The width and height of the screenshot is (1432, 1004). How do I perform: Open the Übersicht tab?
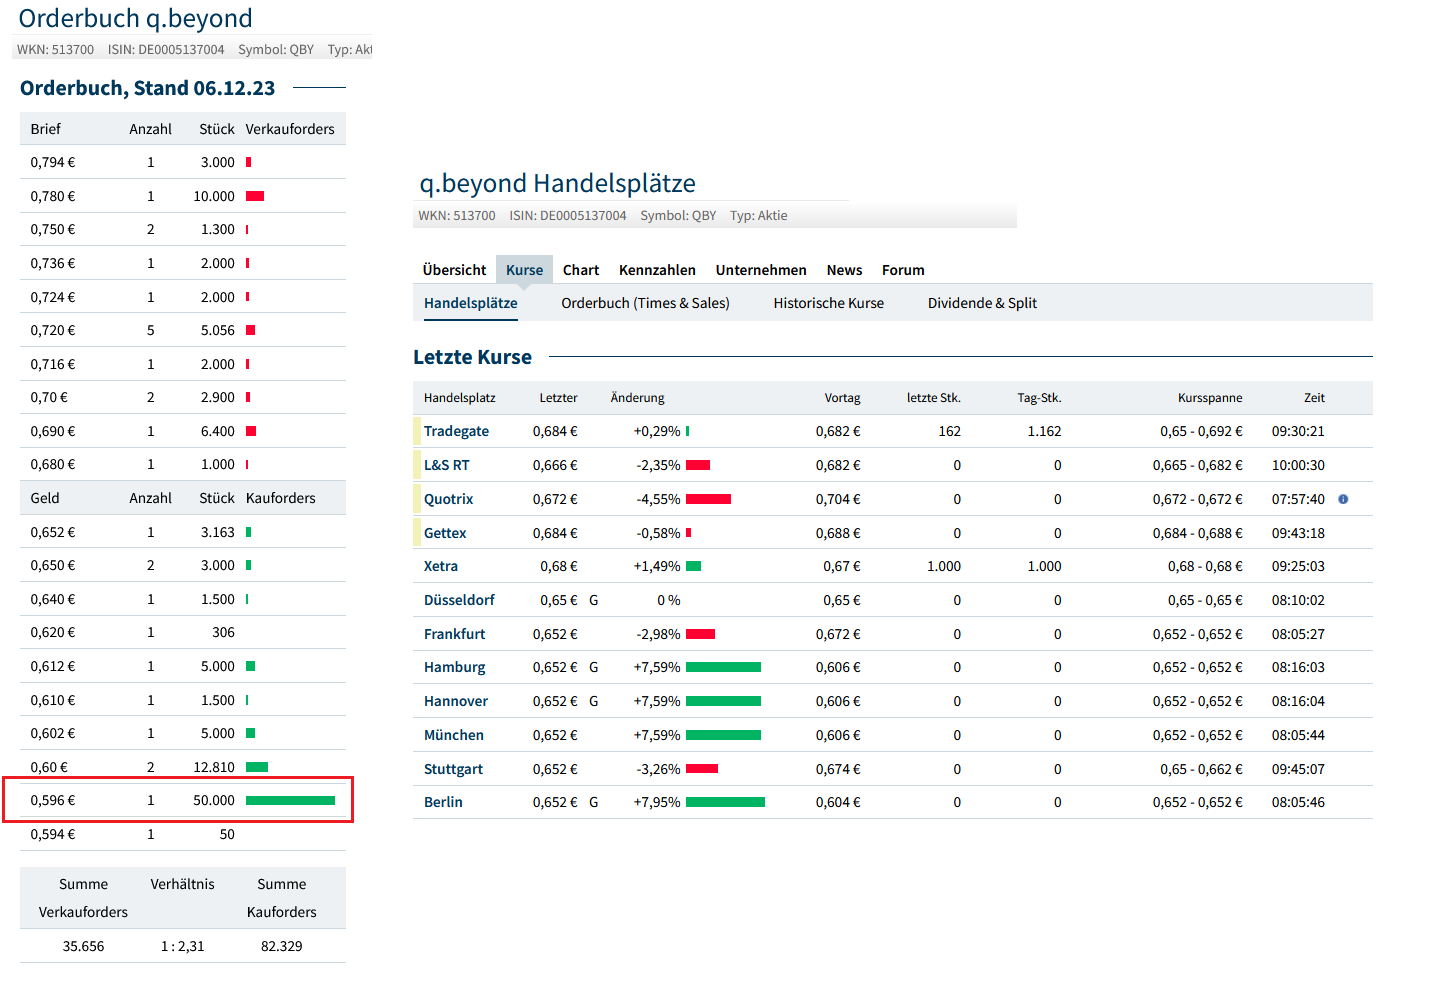454,270
